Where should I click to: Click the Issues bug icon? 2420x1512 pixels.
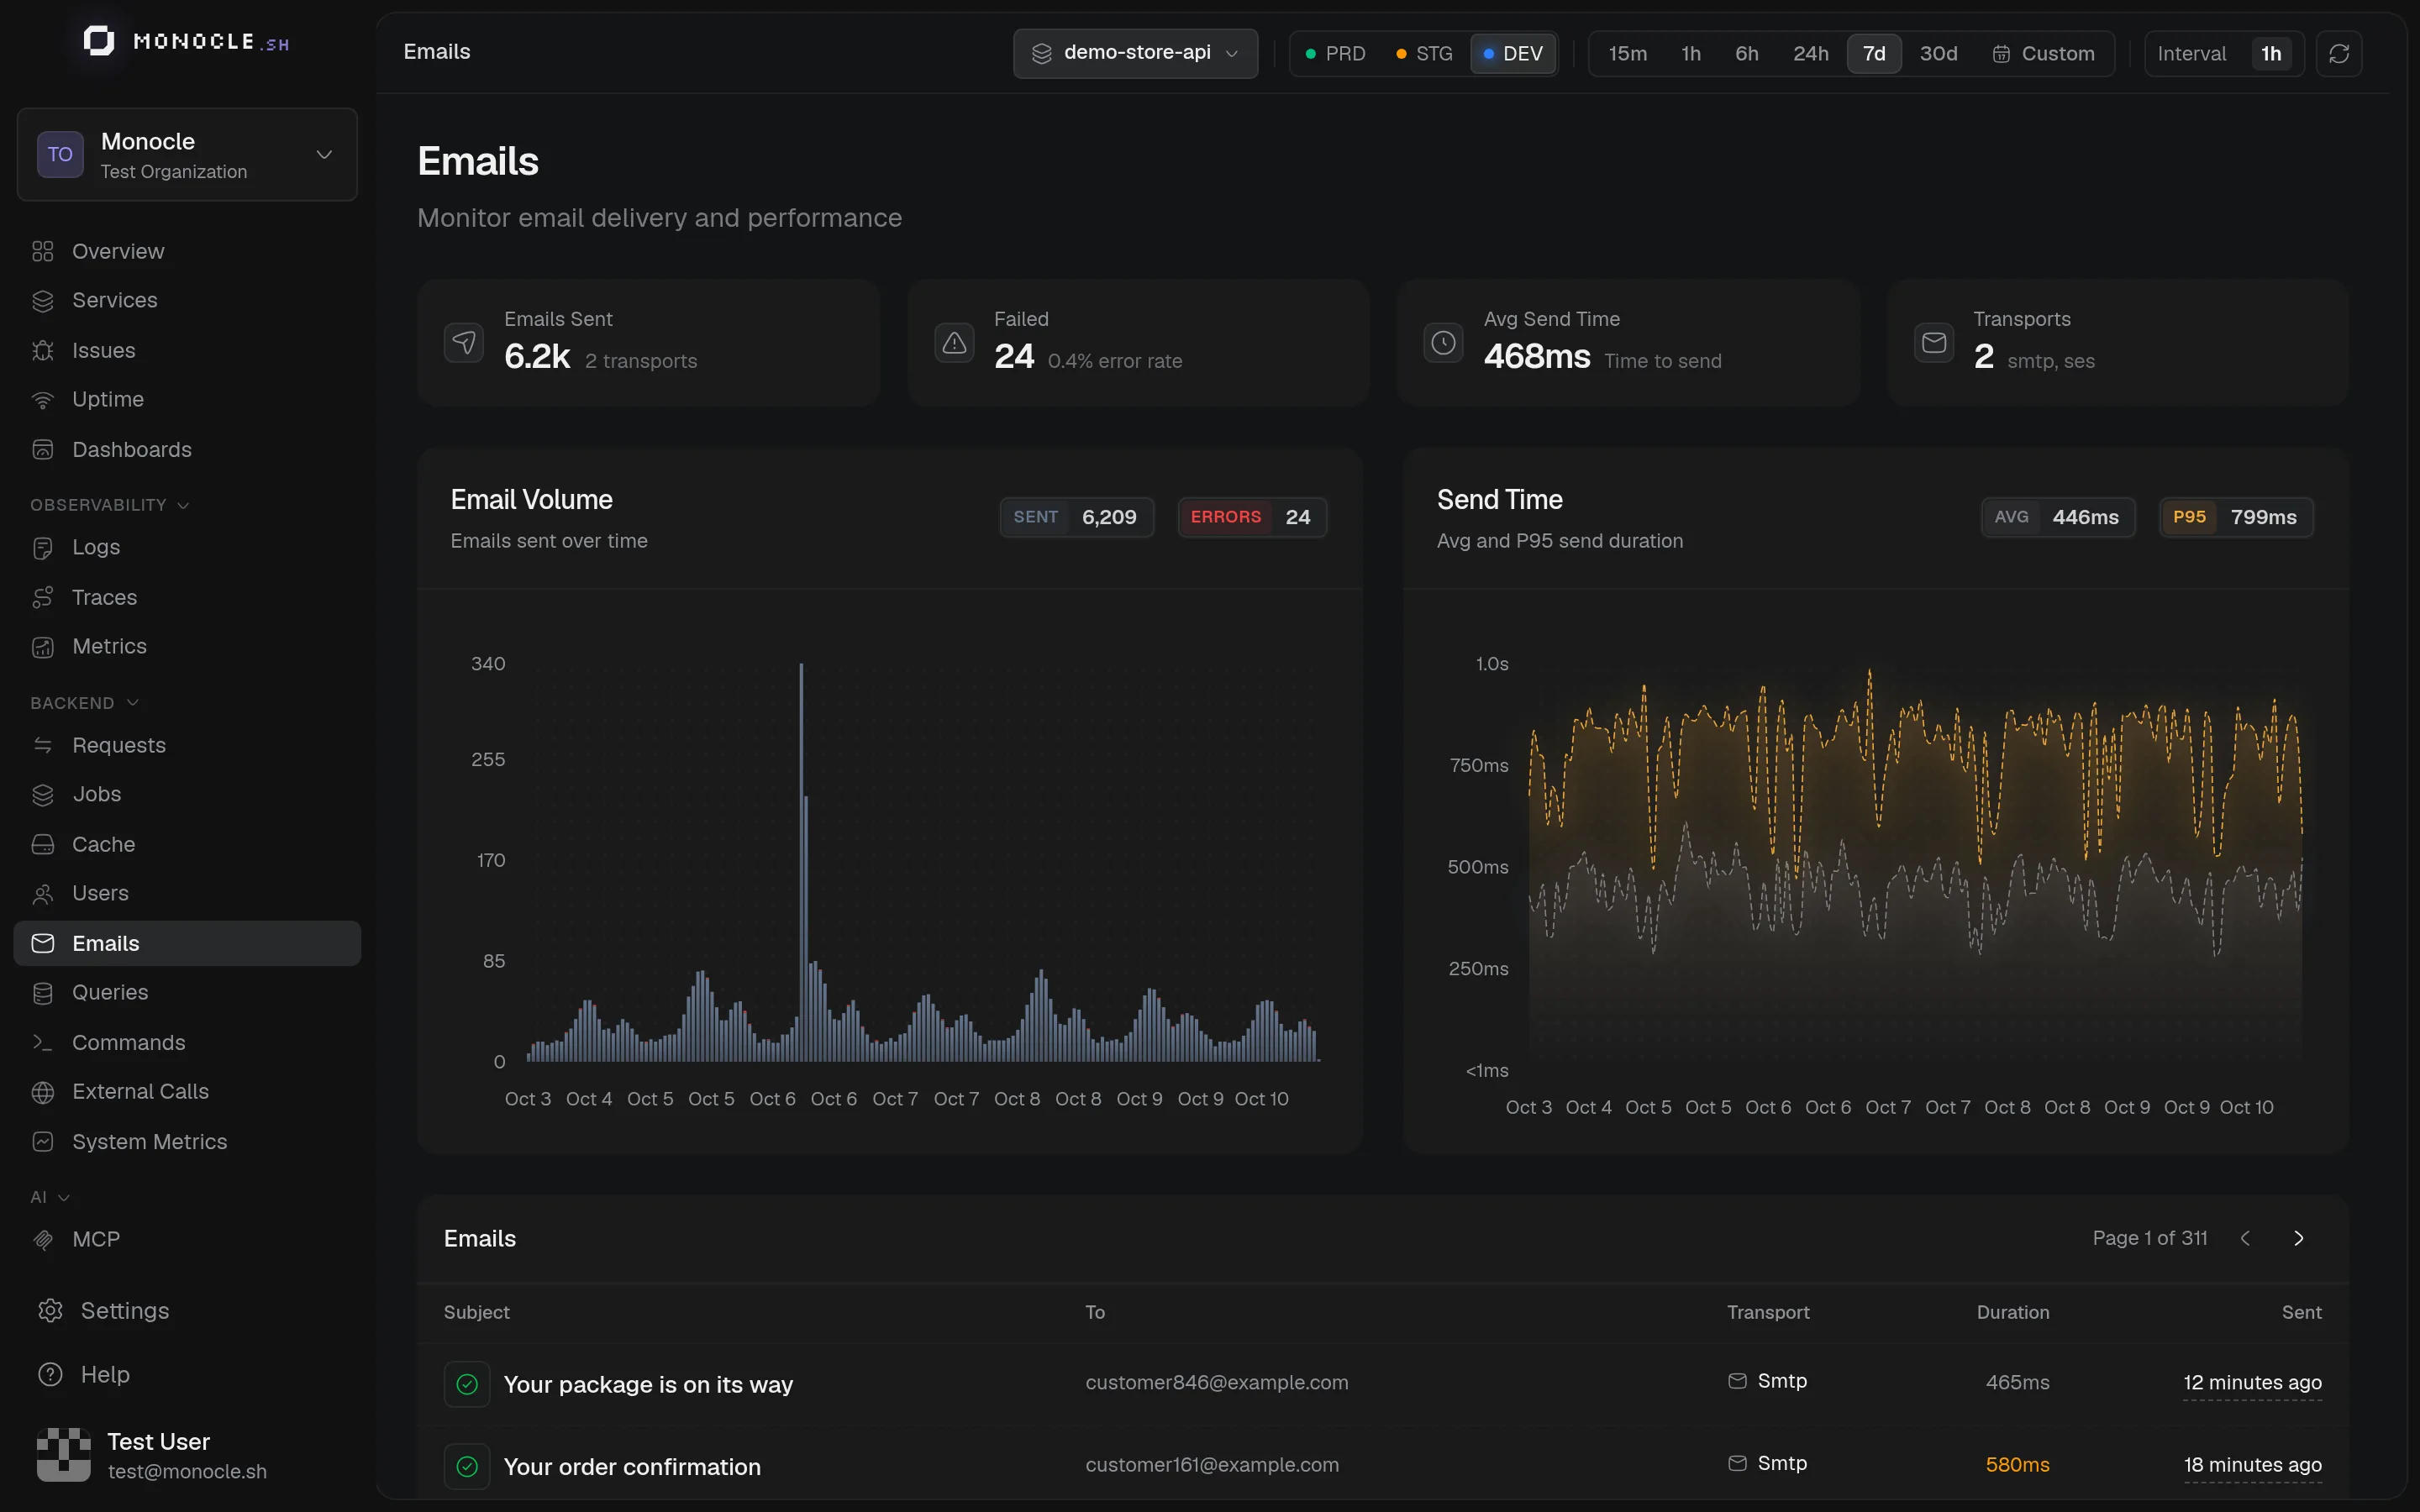[43, 350]
